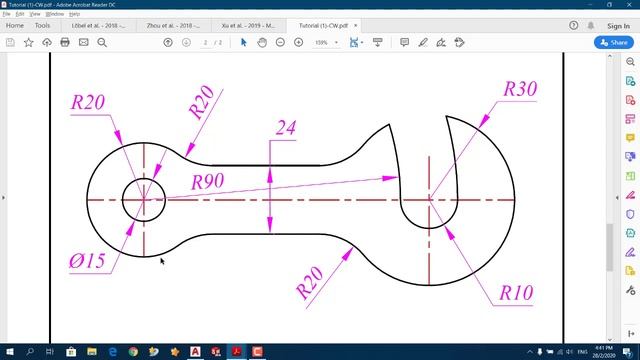Open AutoCAD from taskbar
The image size is (640, 360).
(x=195, y=351)
